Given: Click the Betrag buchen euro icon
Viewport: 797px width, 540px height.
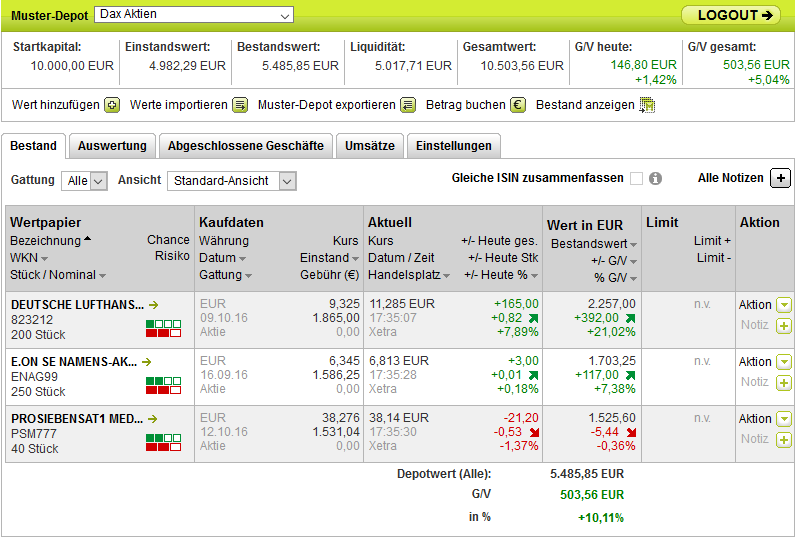Looking at the screenshot, I should 518,105.
